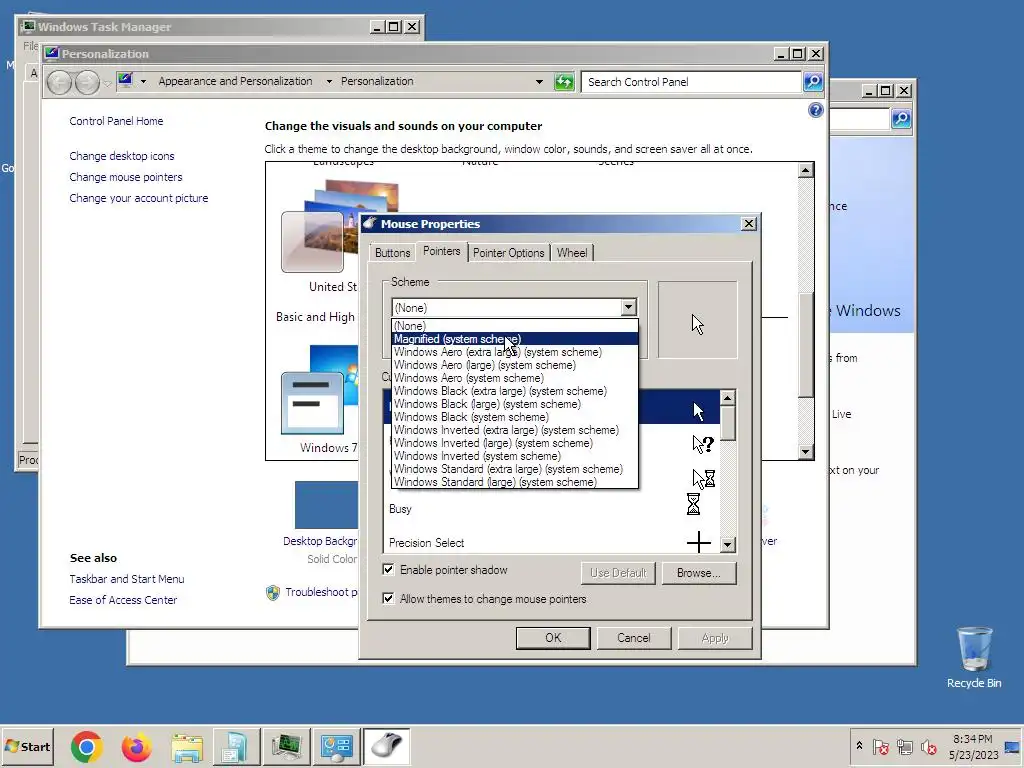Choose (None) in scheme list
Image resolution: width=1024 pixels, height=768 pixels.
(515, 326)
